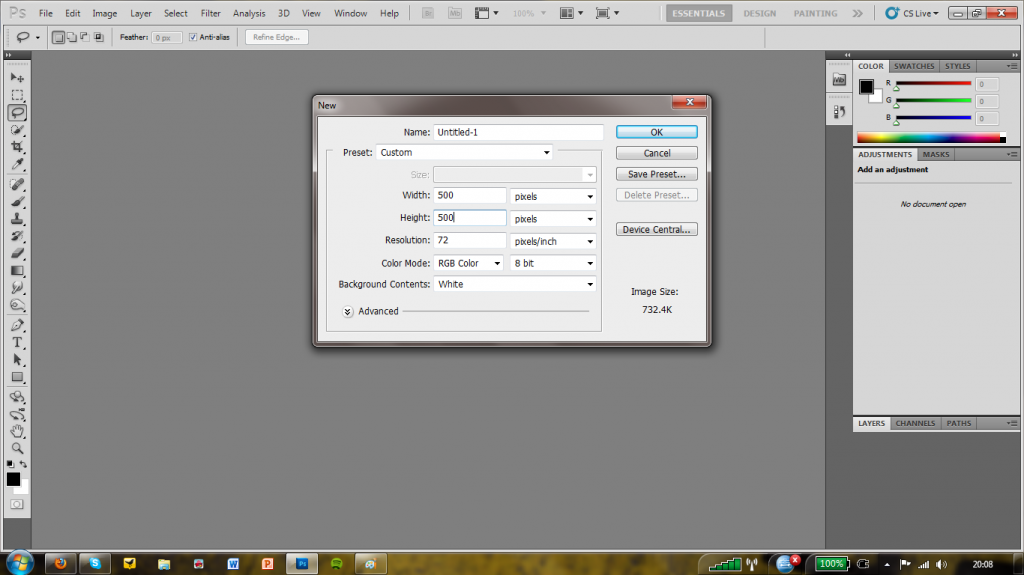1024x575 pixels.
Task: Toggle the Anti-alias checkbox
Action: 193,37
